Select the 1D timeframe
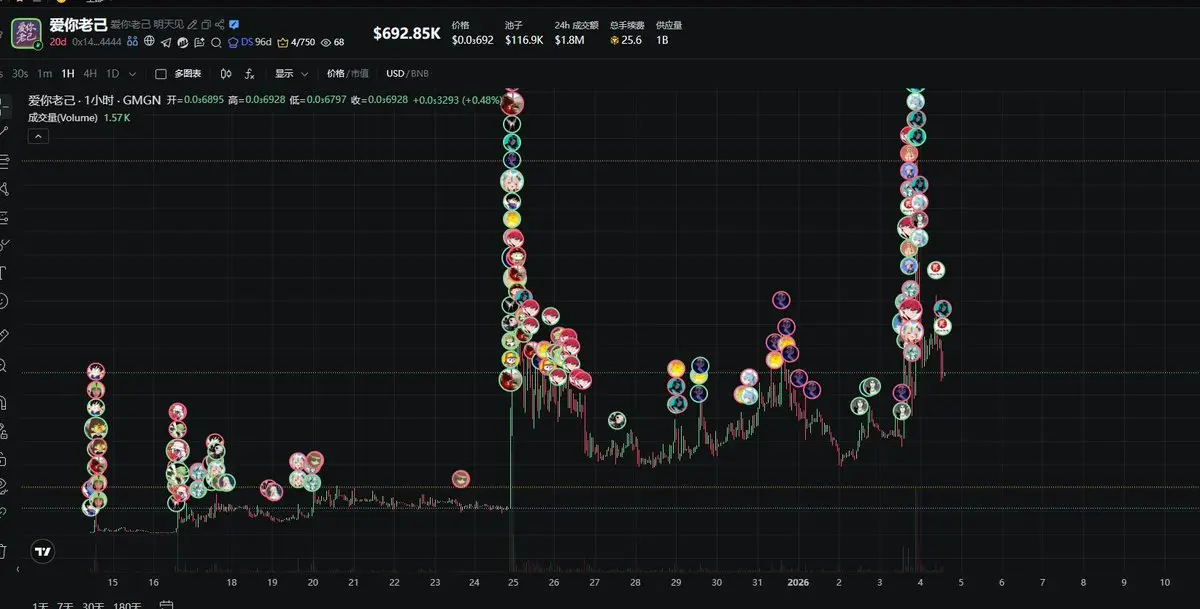The width and height of the screenshot is (1200, 609). point(113,74)
